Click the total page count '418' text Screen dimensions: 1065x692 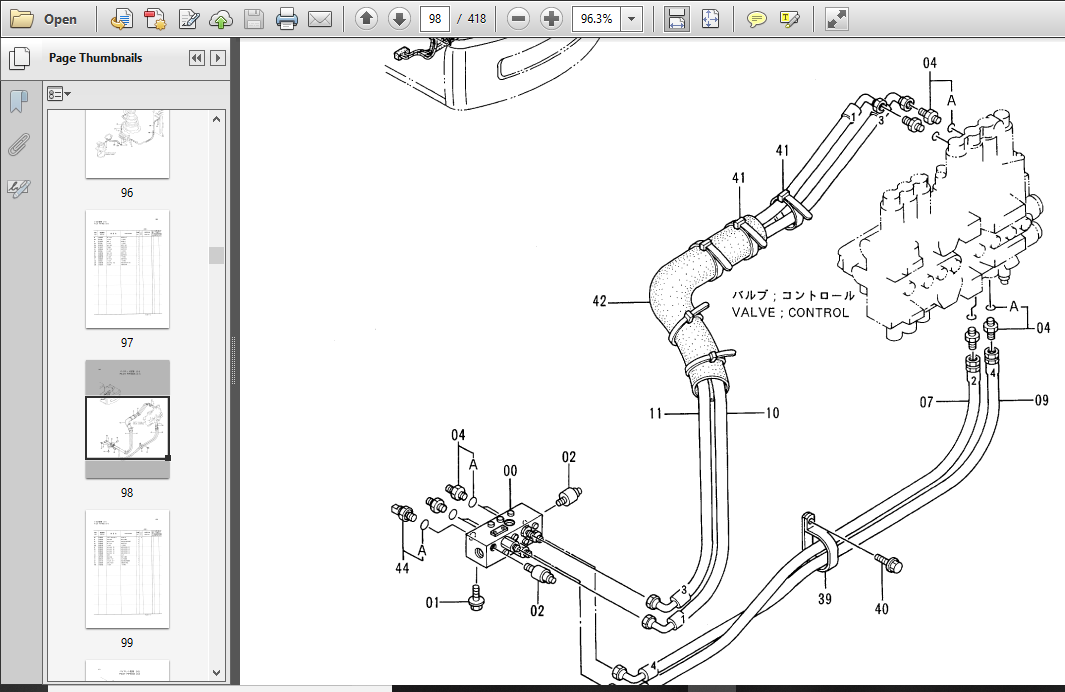pos(477,19)
